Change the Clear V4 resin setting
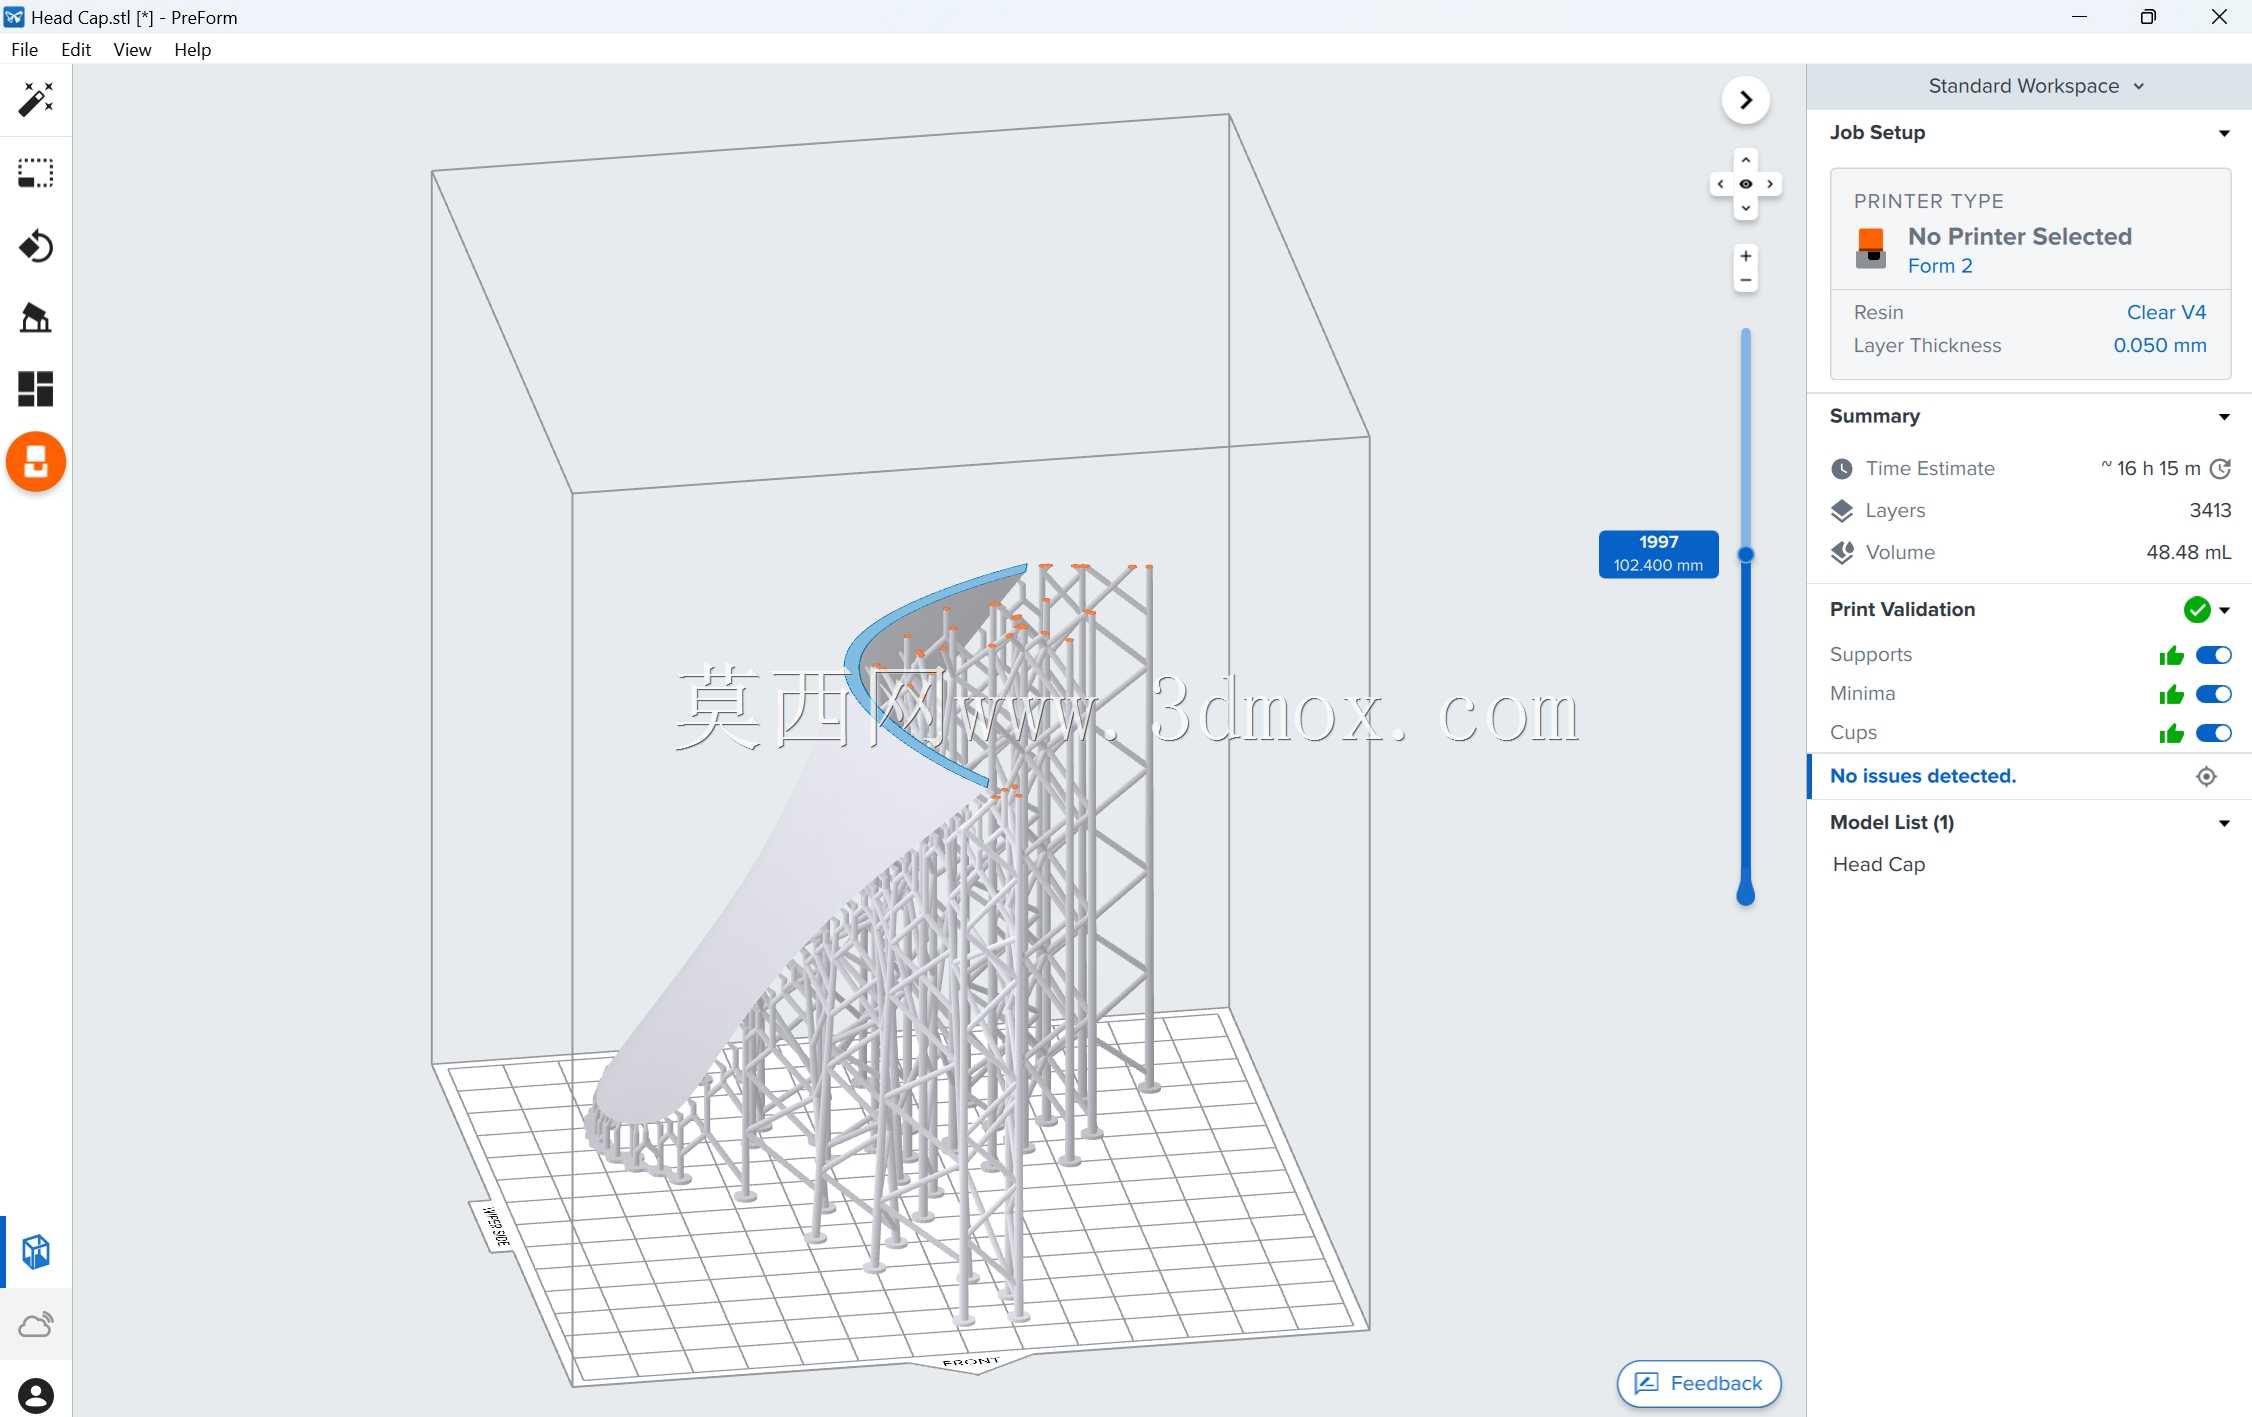The width and height of the screenshot is (2252, 1417). (x=2166, y=312)
